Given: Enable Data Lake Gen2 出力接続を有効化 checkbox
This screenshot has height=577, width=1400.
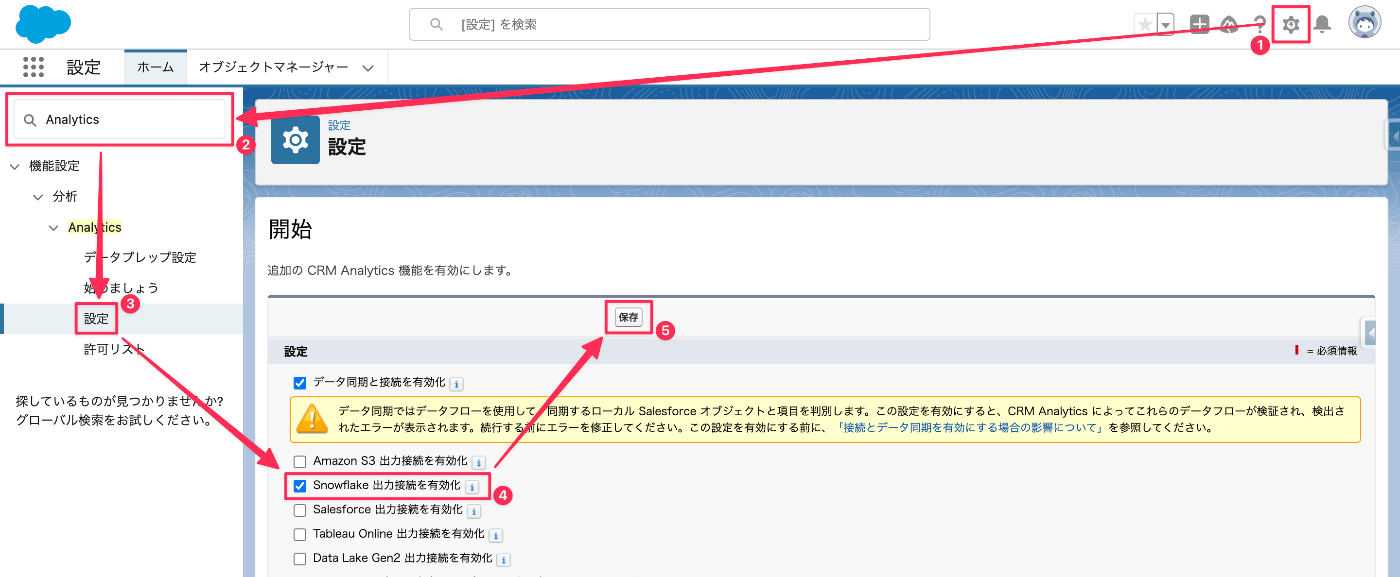Looking at the screenshot, I should 300,559.
